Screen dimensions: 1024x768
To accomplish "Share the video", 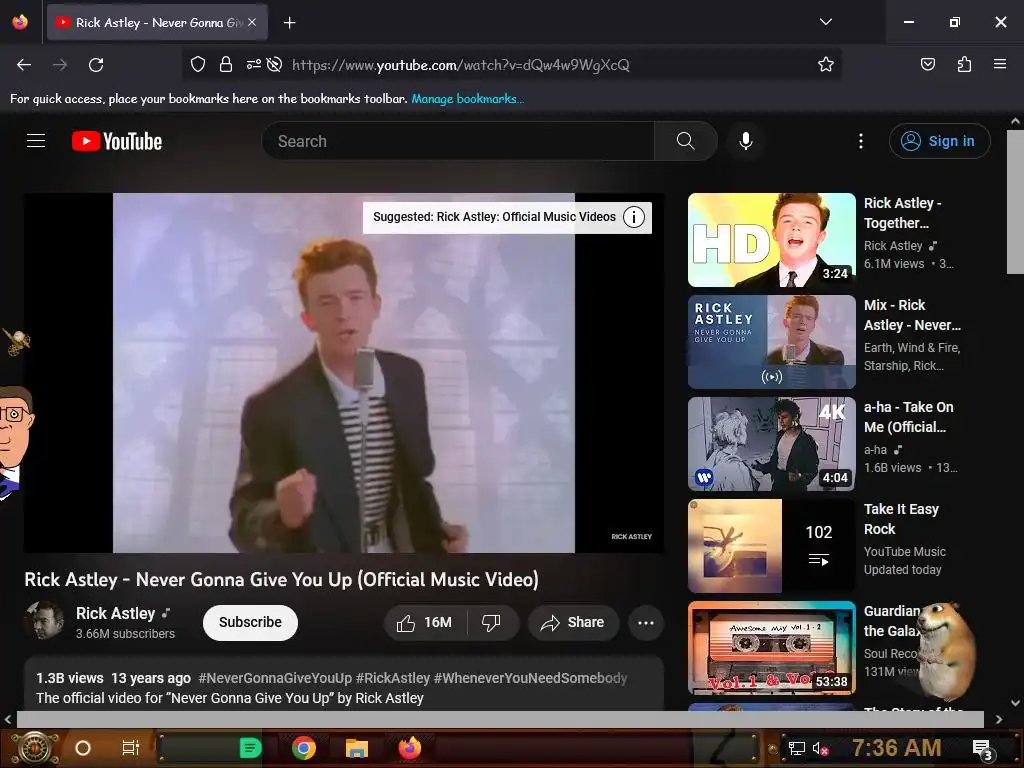I will (573, 622).
